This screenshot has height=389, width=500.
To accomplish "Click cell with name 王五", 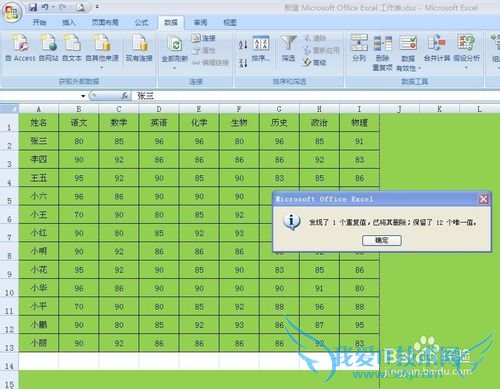I will pyautogui.click(x=39, y=178).
